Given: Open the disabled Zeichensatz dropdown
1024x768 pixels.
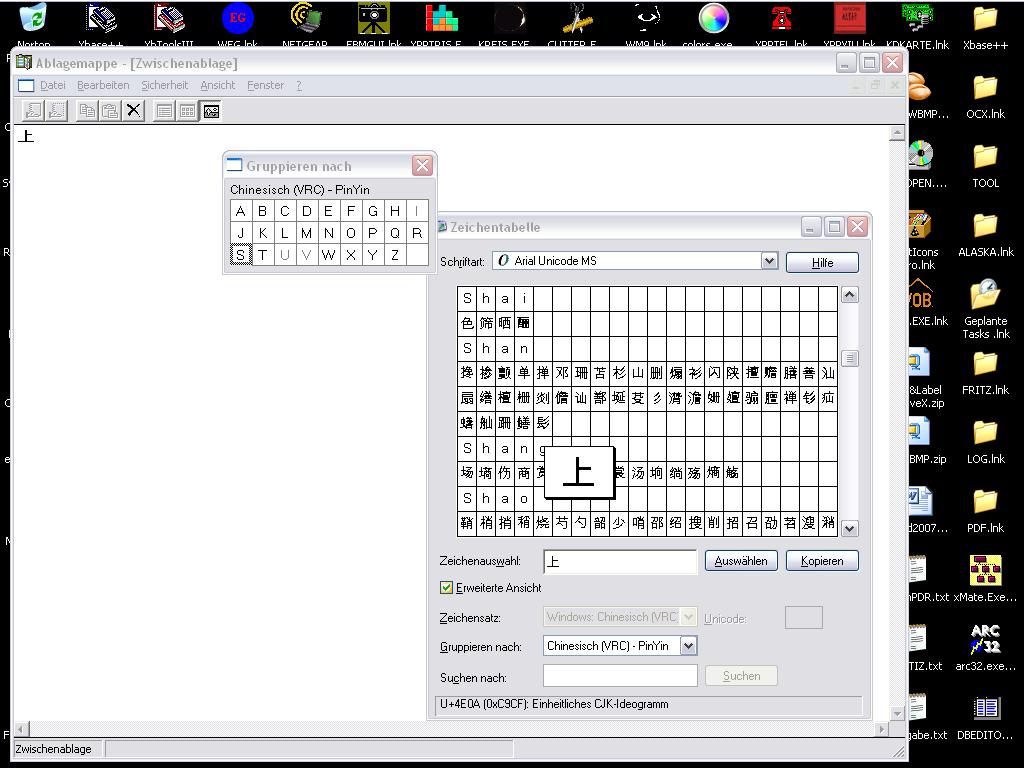Looking at the screenshot, I should [x=688, y=617].
